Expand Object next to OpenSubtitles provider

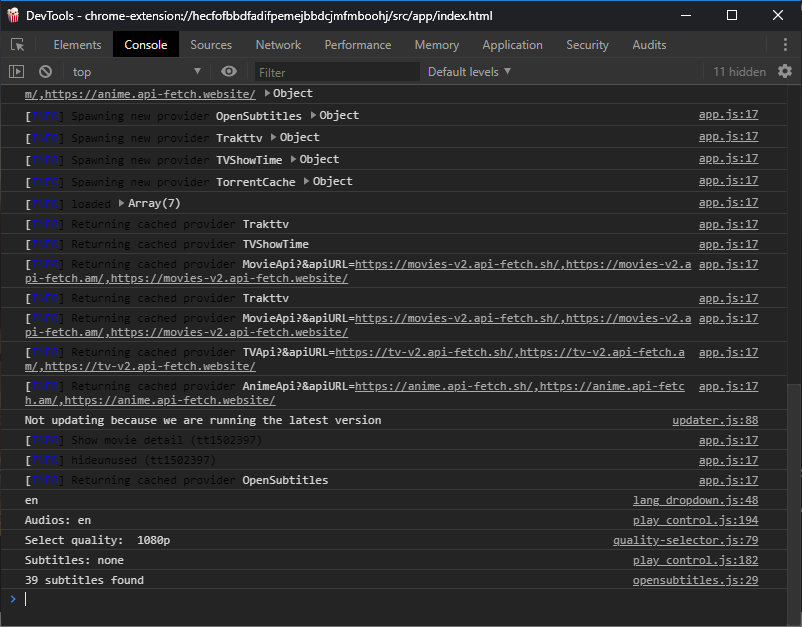[335, 116]
